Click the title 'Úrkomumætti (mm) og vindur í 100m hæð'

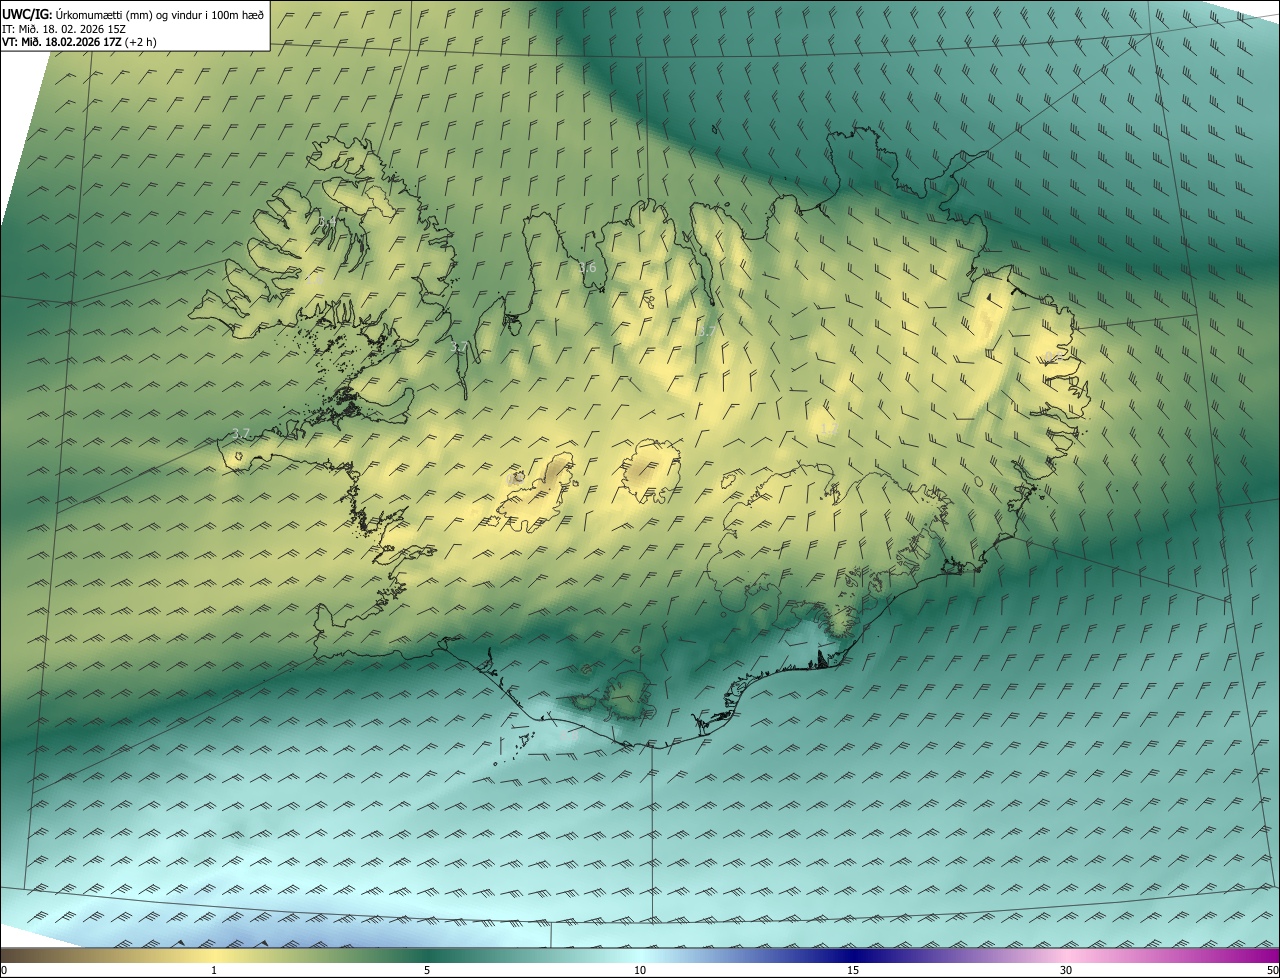(160, 14)
